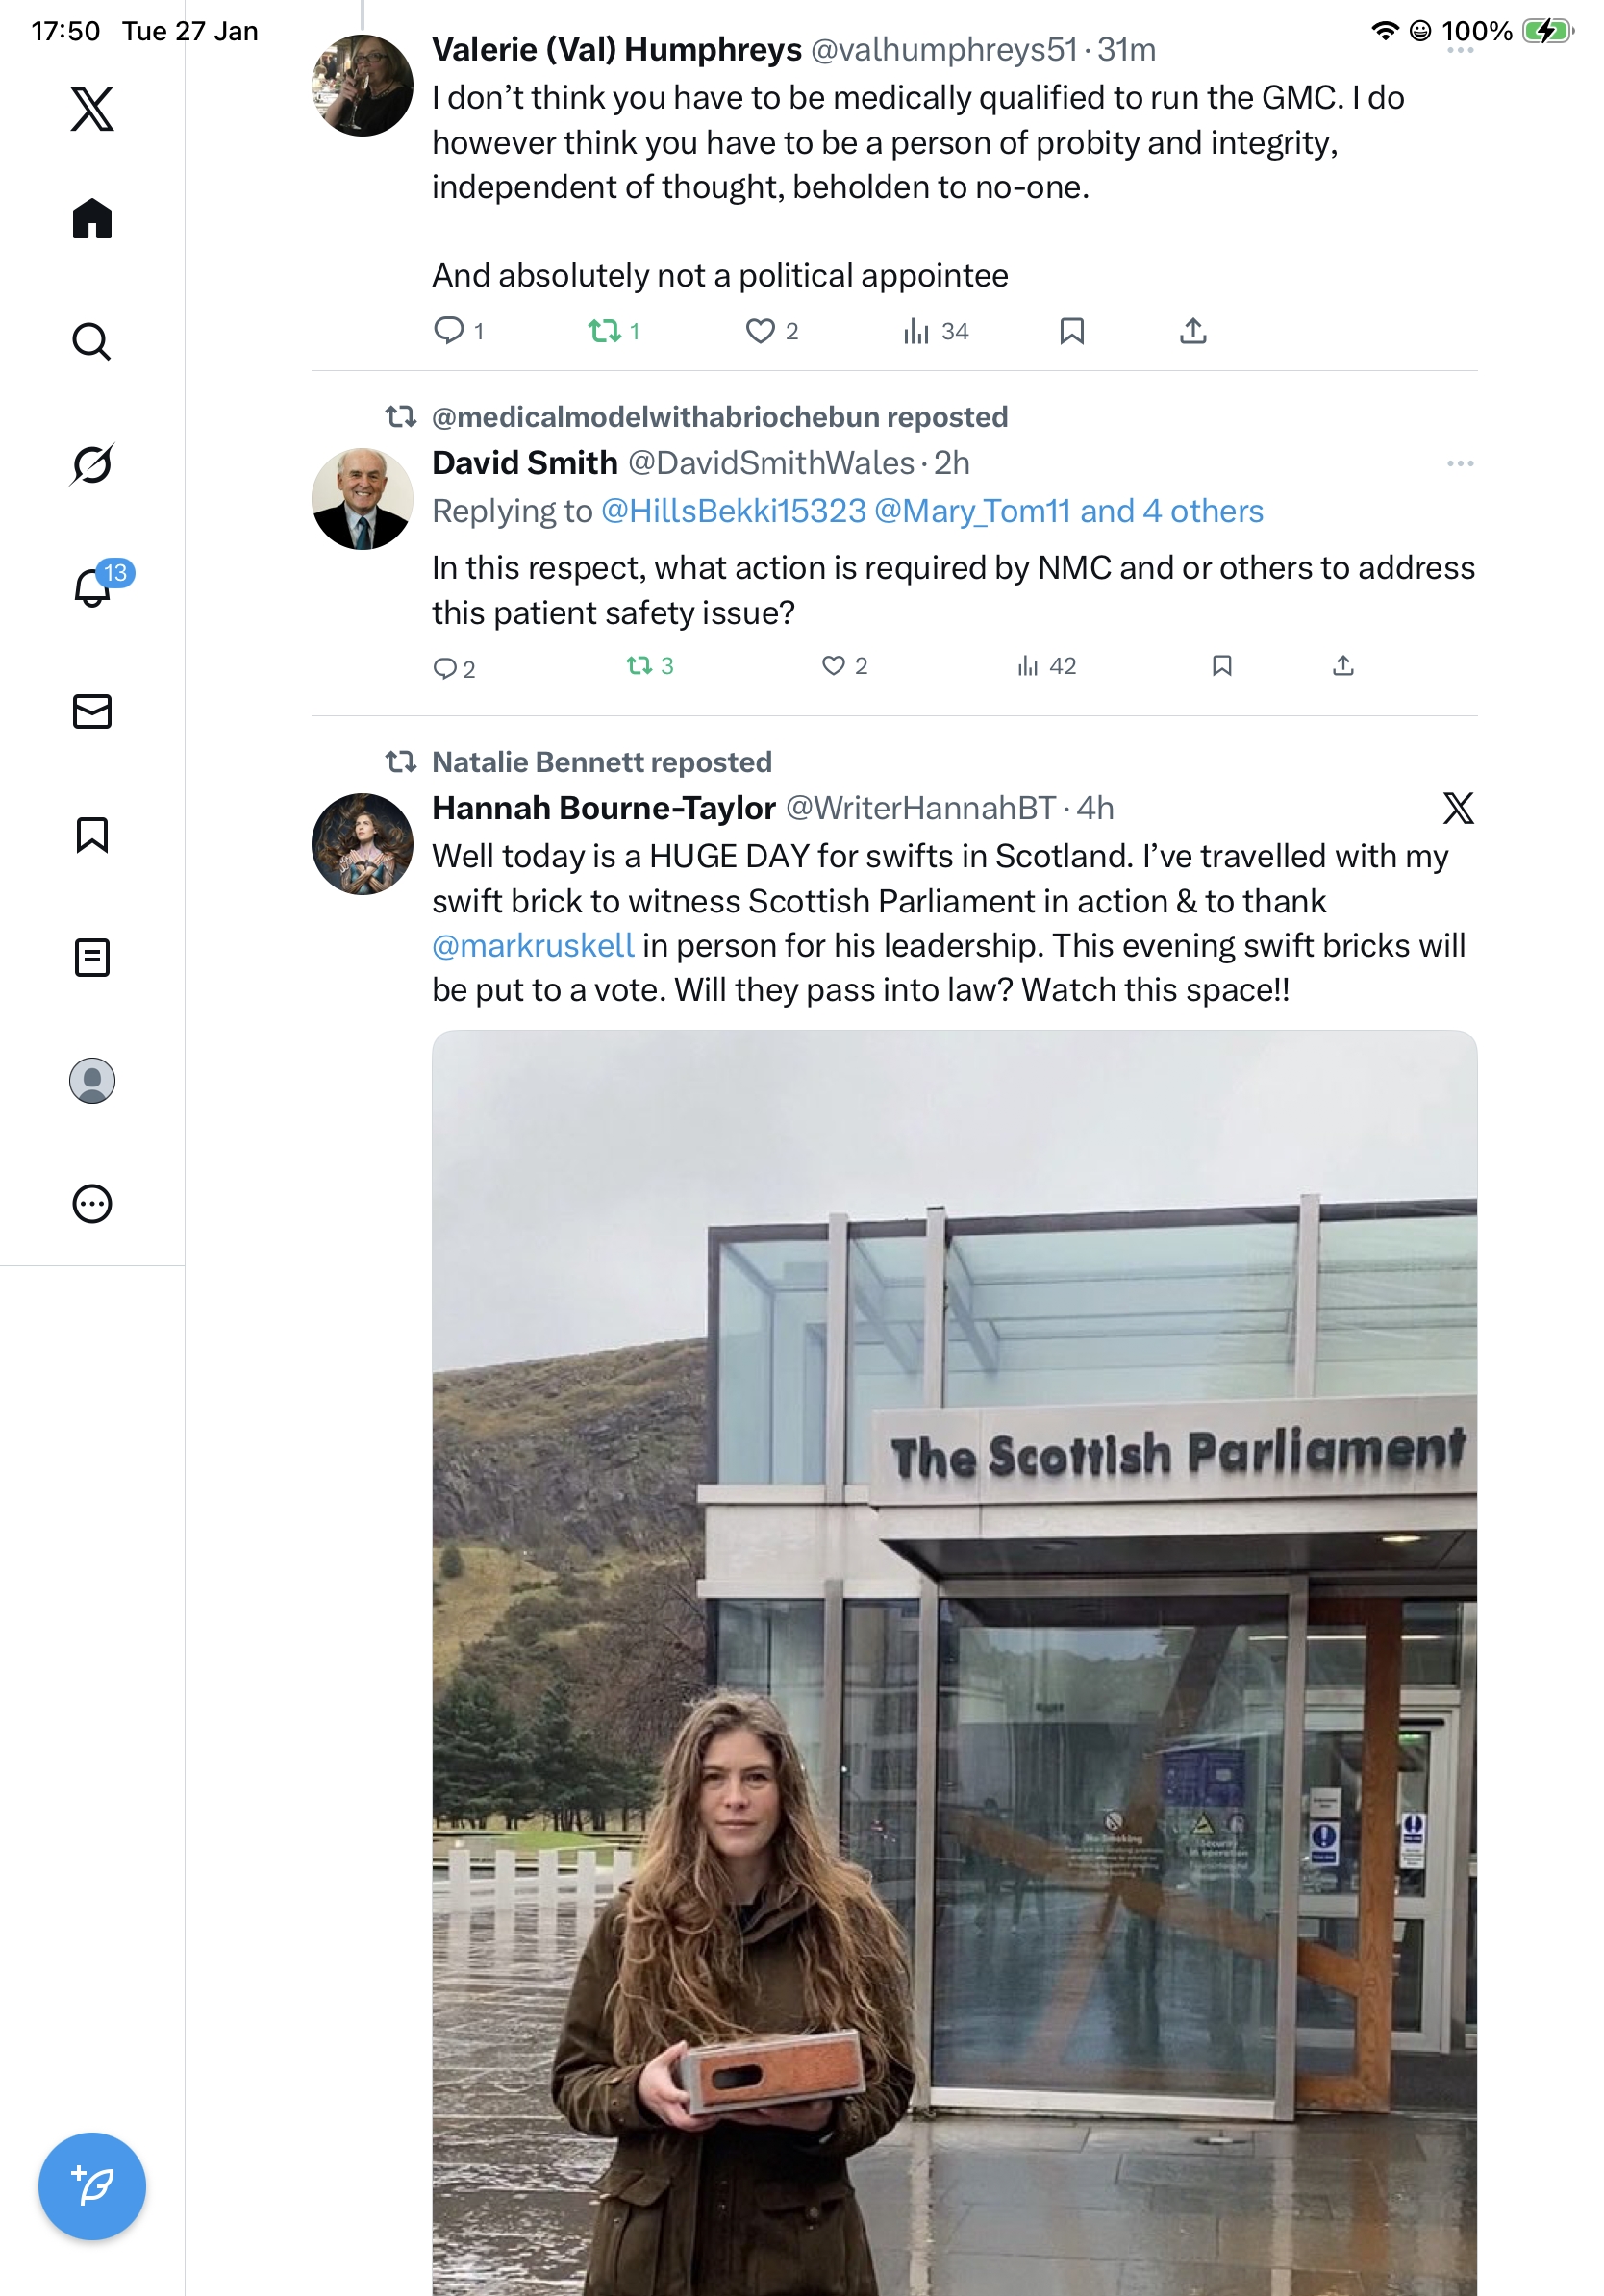1604x2296 pixels.
Task: Bookmark Valerie Humphreys' post
Action: tap(1071, 331)
